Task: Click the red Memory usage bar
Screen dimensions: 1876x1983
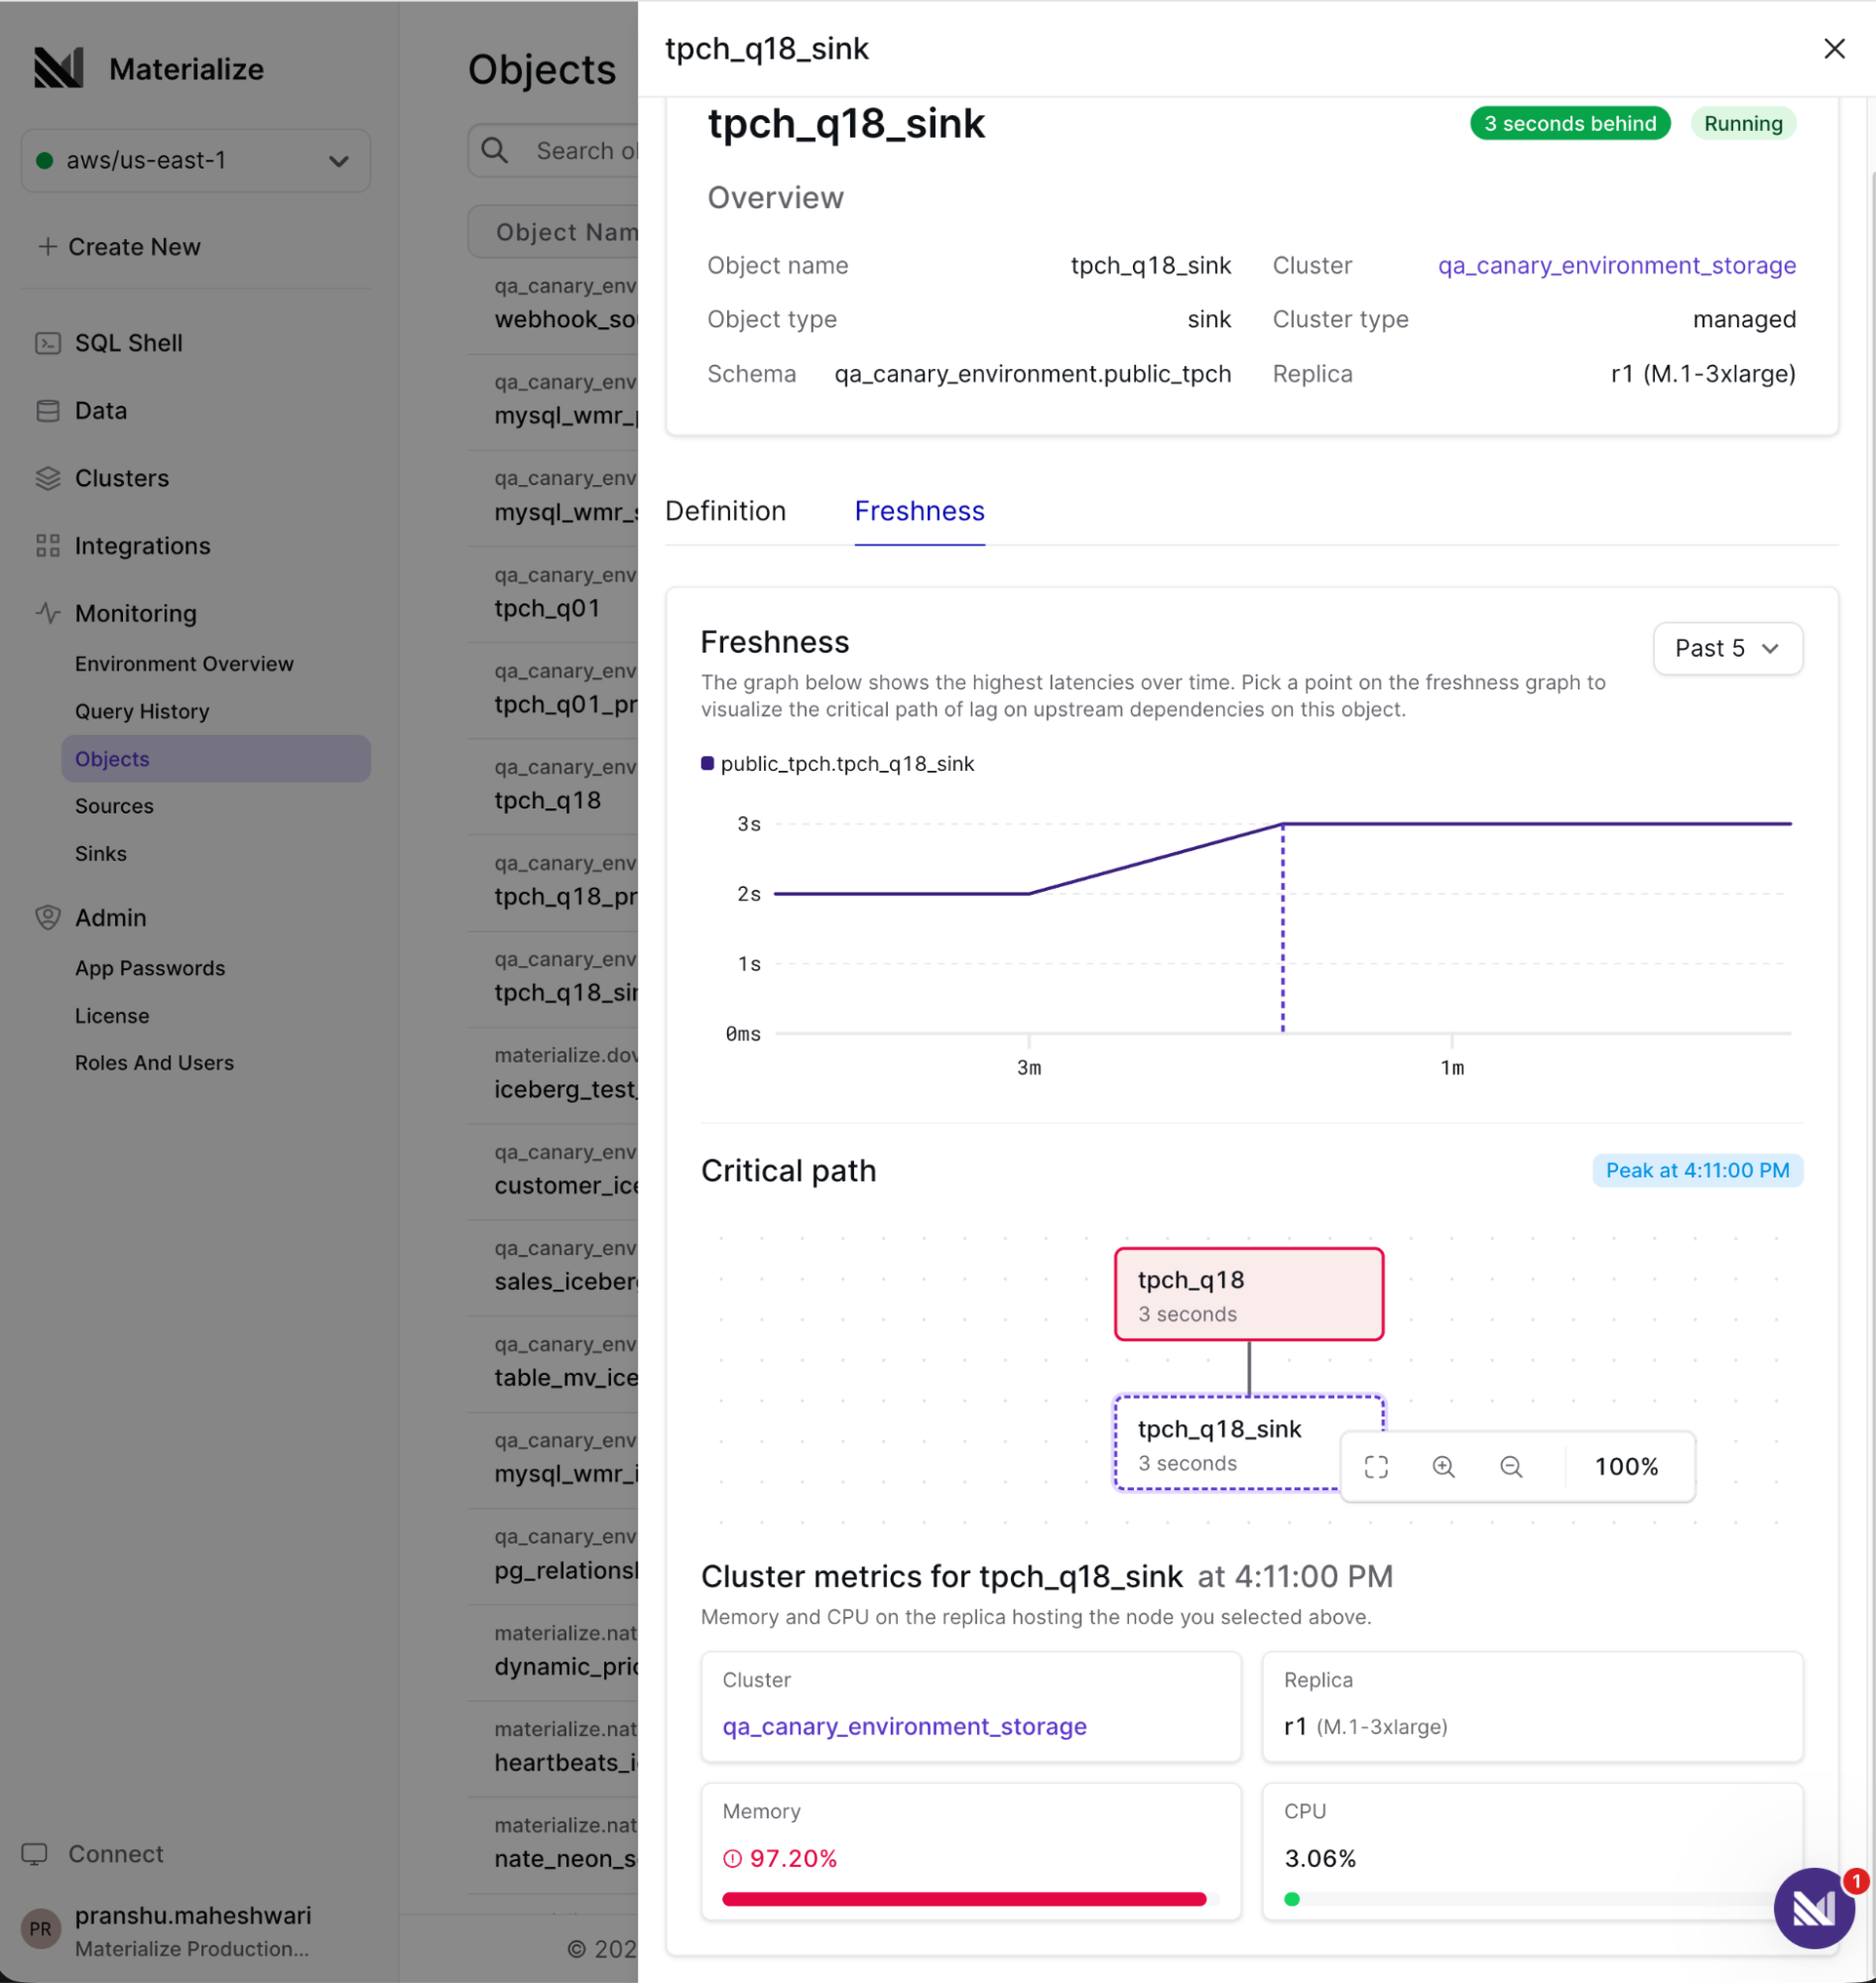Action: pos(964,1899)
